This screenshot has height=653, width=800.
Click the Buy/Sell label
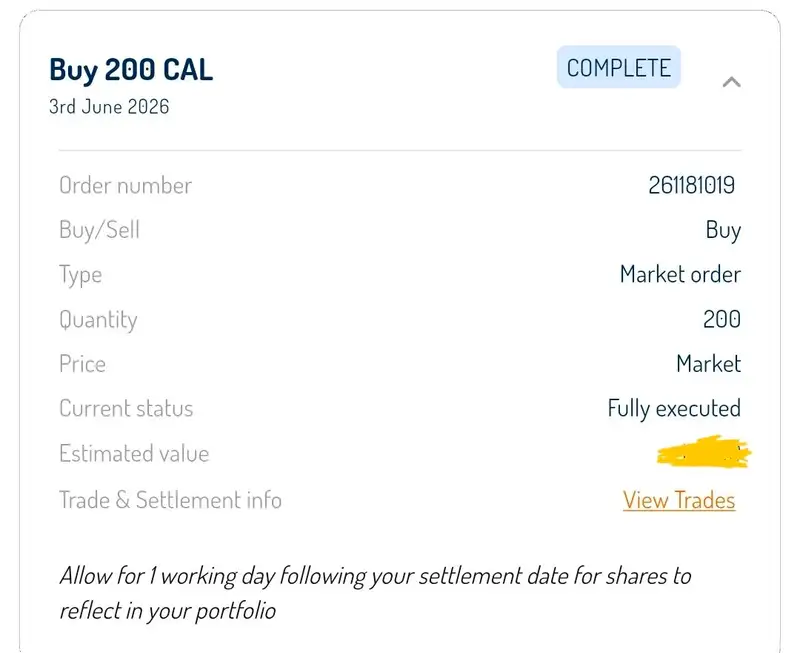click(x=99, y=230)
